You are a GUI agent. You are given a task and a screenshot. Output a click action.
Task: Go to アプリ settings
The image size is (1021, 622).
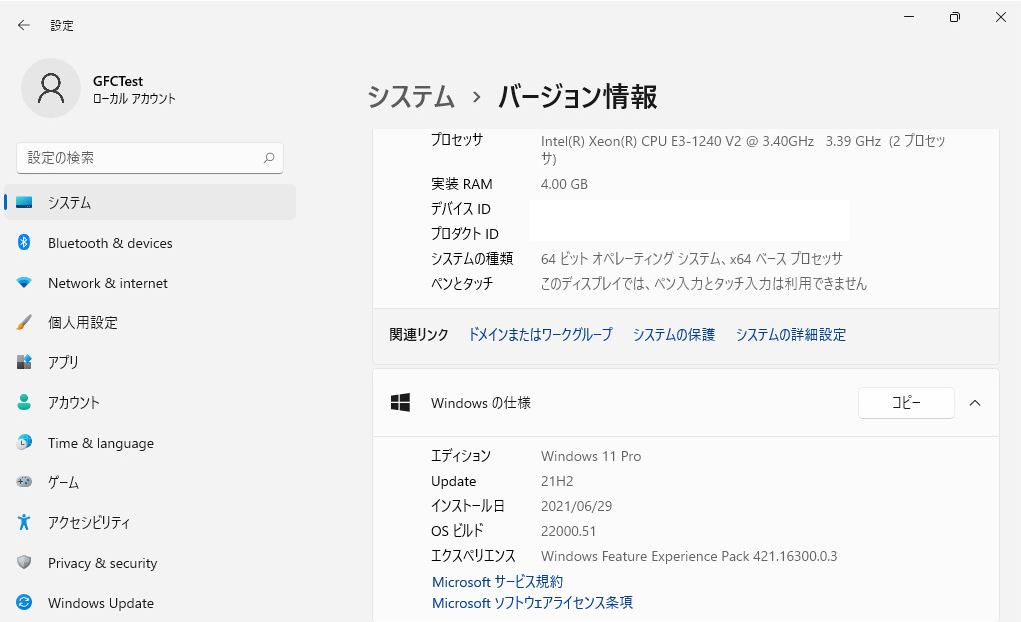(150, 362)
